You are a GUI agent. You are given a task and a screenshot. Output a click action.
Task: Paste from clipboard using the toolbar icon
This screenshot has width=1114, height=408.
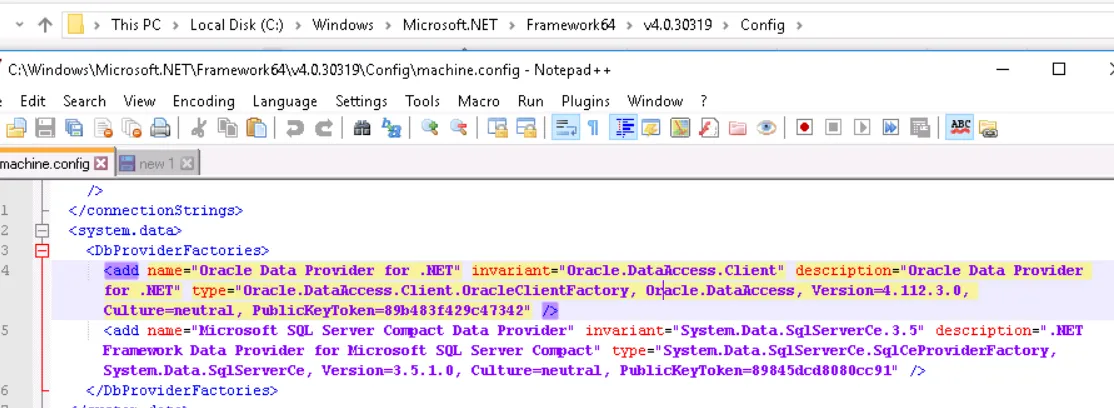[x=256, y=128]
